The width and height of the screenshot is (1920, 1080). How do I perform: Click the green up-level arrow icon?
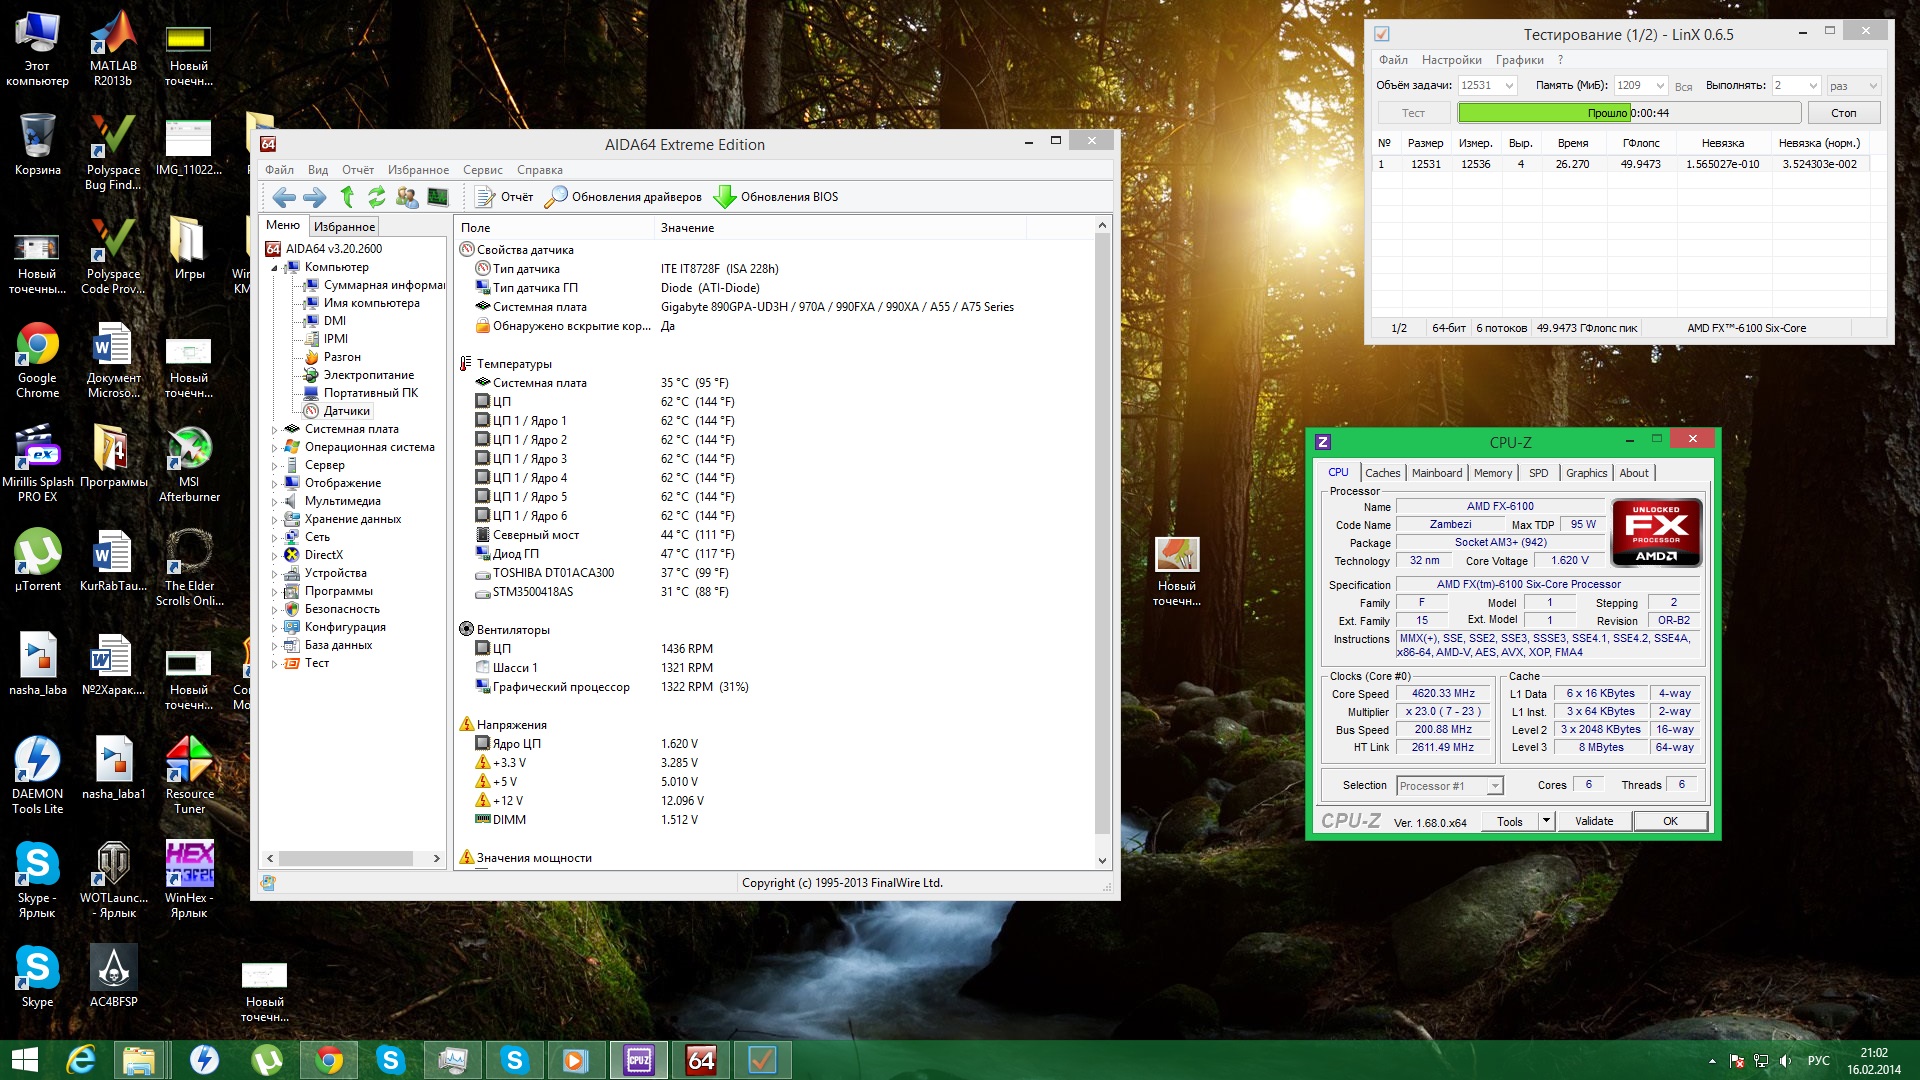[347, 197]
